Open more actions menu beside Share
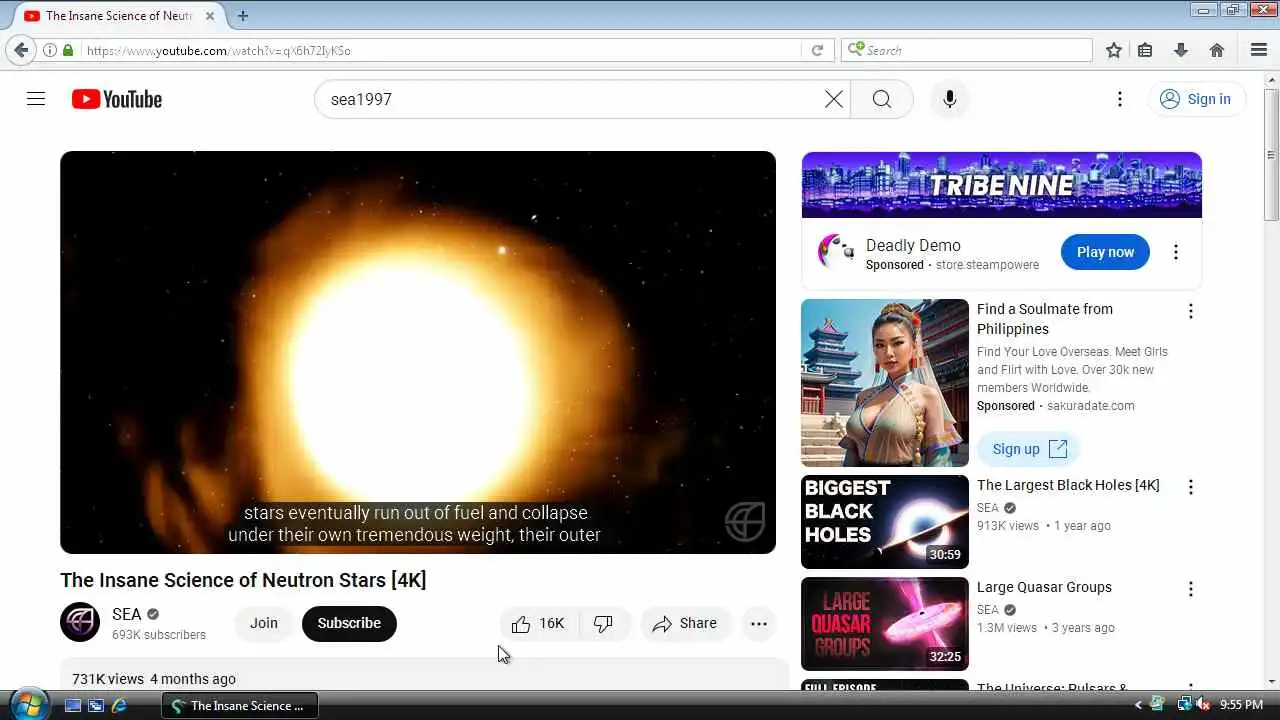 click(x=759, y=624)
